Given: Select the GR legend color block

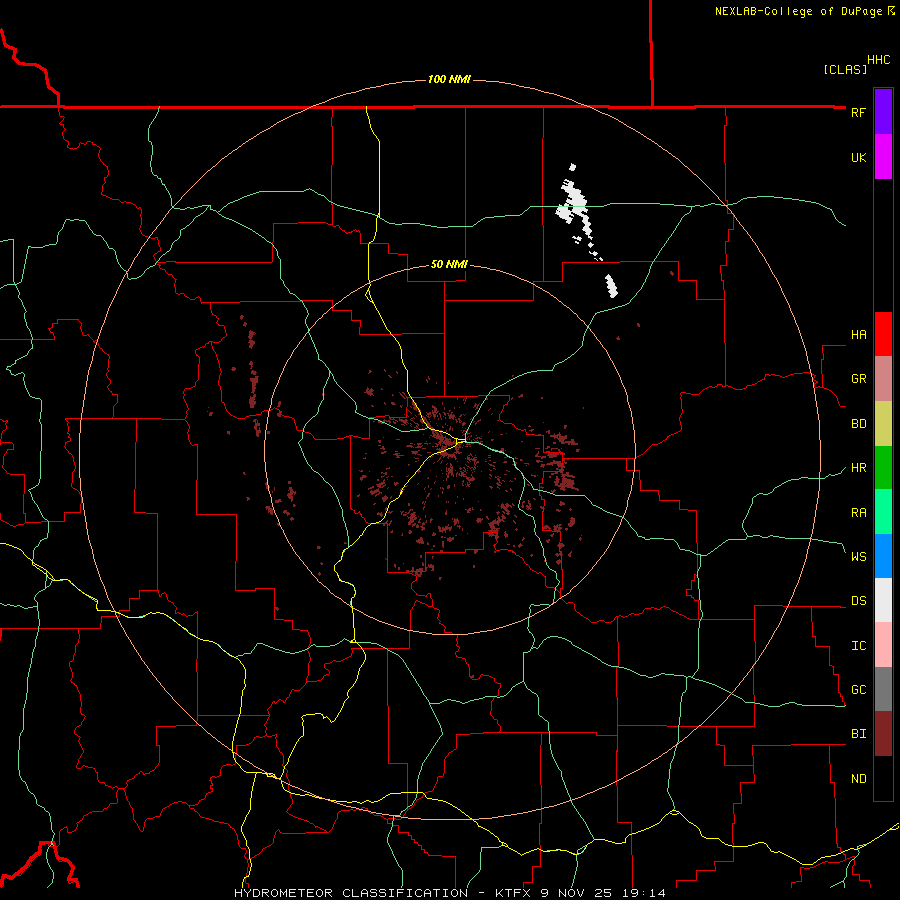Looking at the screenshot, I should pyautogui.click(x=883, y=379).
